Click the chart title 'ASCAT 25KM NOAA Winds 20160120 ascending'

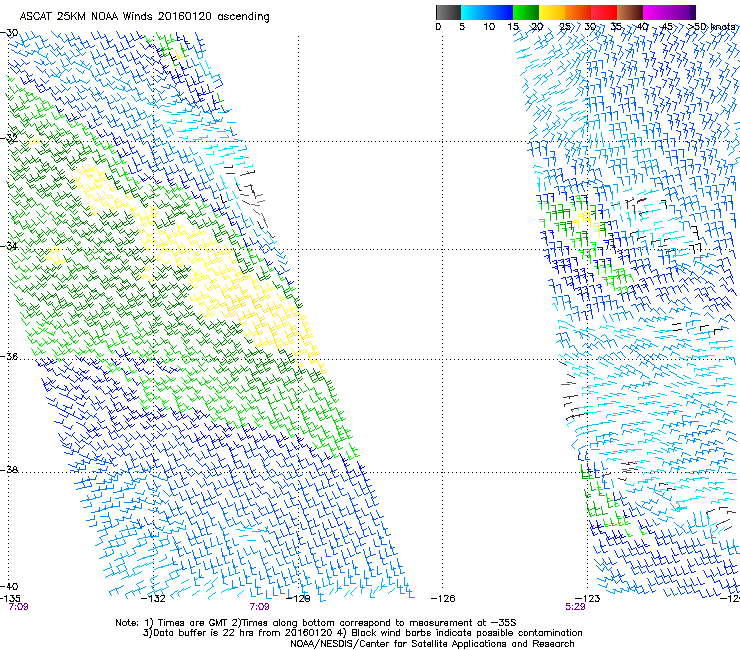click(x=144, y=17)
